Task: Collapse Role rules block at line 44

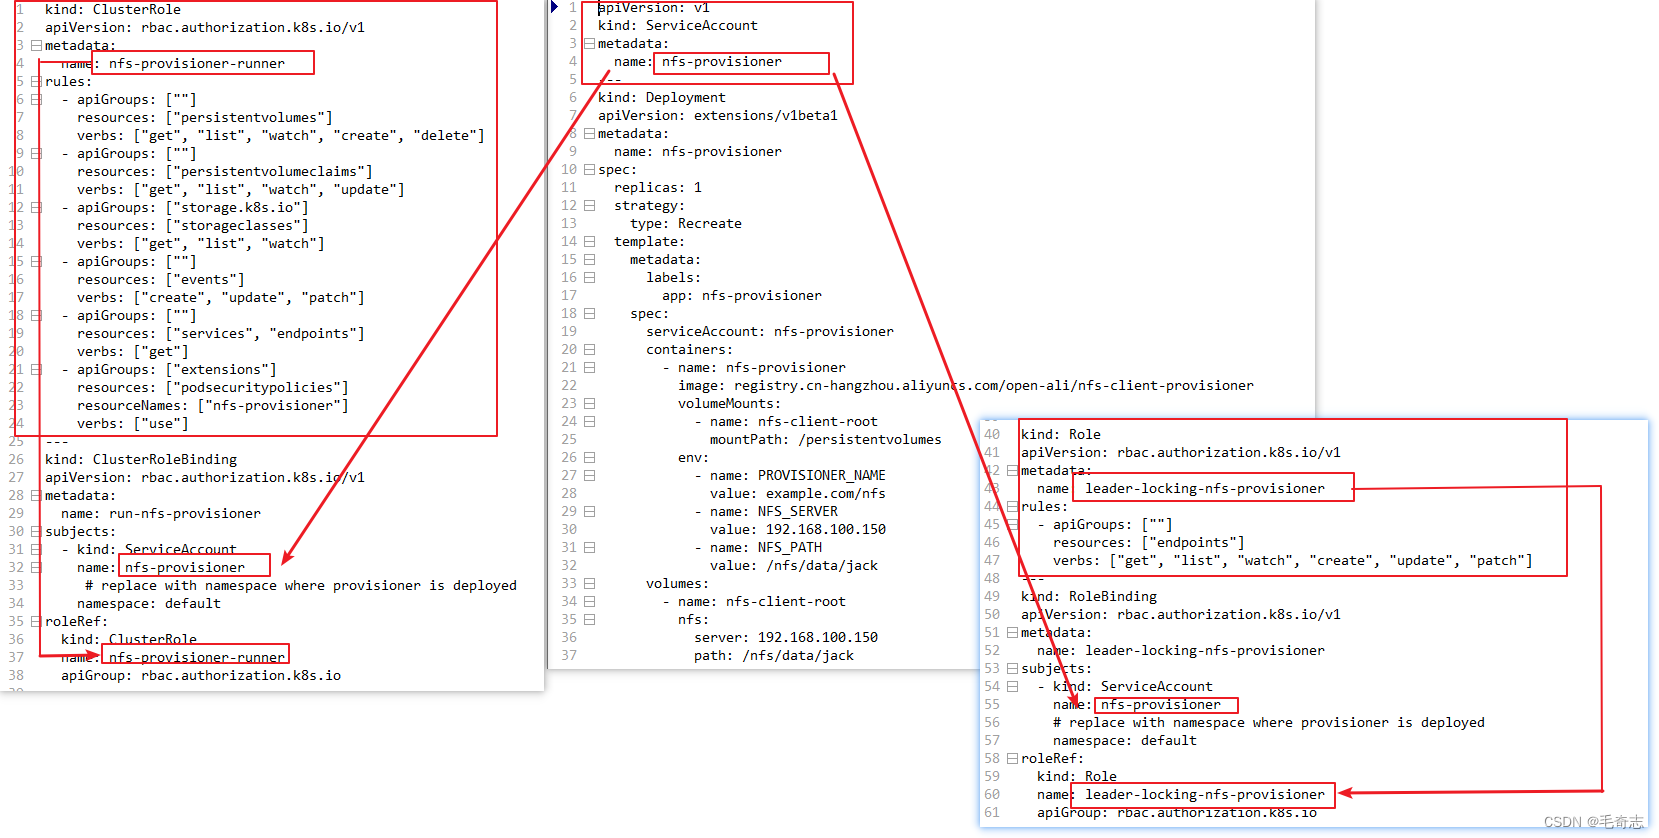Action: tap(1012, 506)
